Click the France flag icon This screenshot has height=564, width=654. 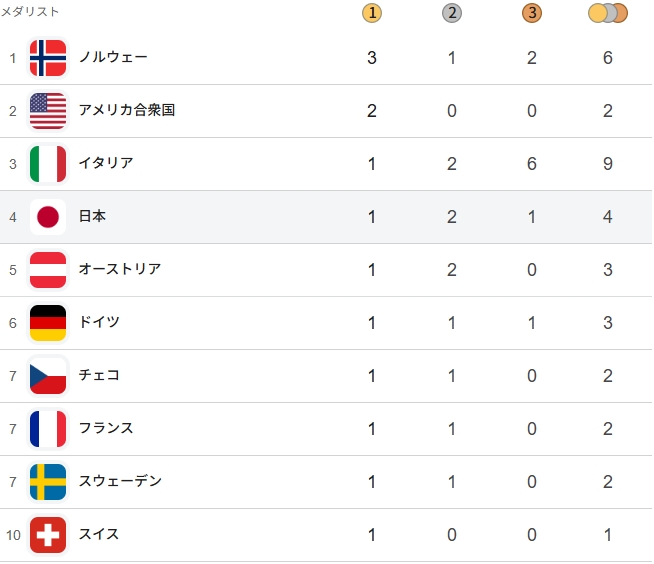tap(48, 429)
